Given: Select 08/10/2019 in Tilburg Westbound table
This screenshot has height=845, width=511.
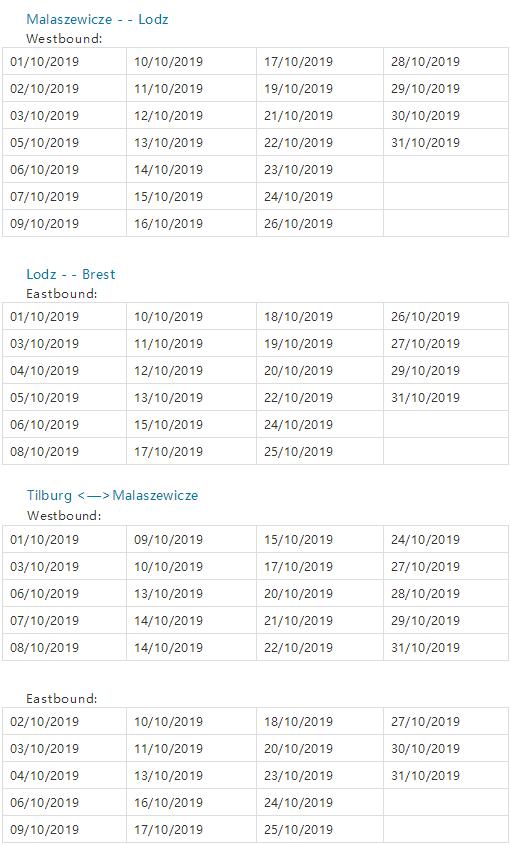Looking at the screenshot, I should [x=44, y=647].
